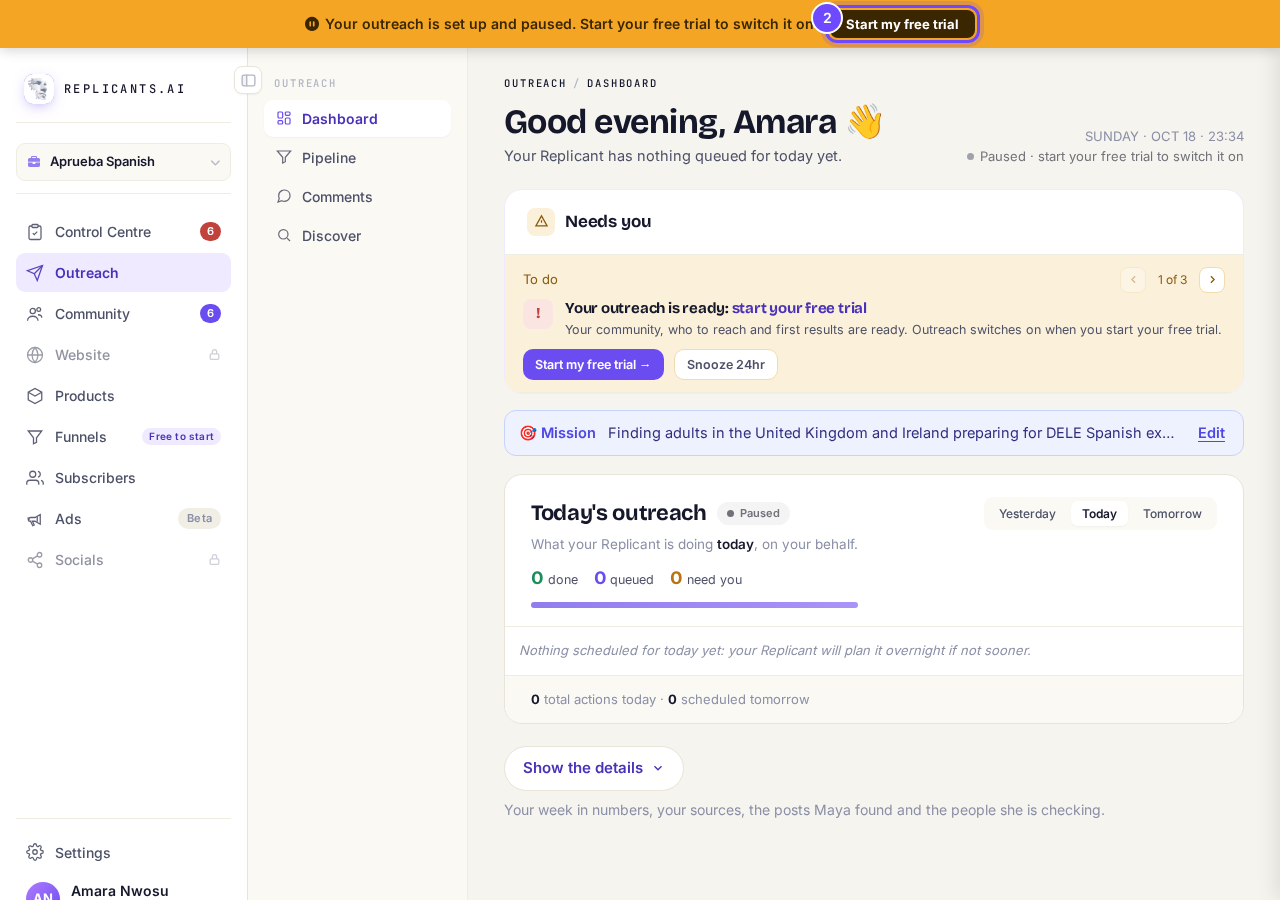The width and height of the screenshot is (1280, 900).
Task: Click the Products box icon
Action: pyautogui.click(x=35, y=396)
